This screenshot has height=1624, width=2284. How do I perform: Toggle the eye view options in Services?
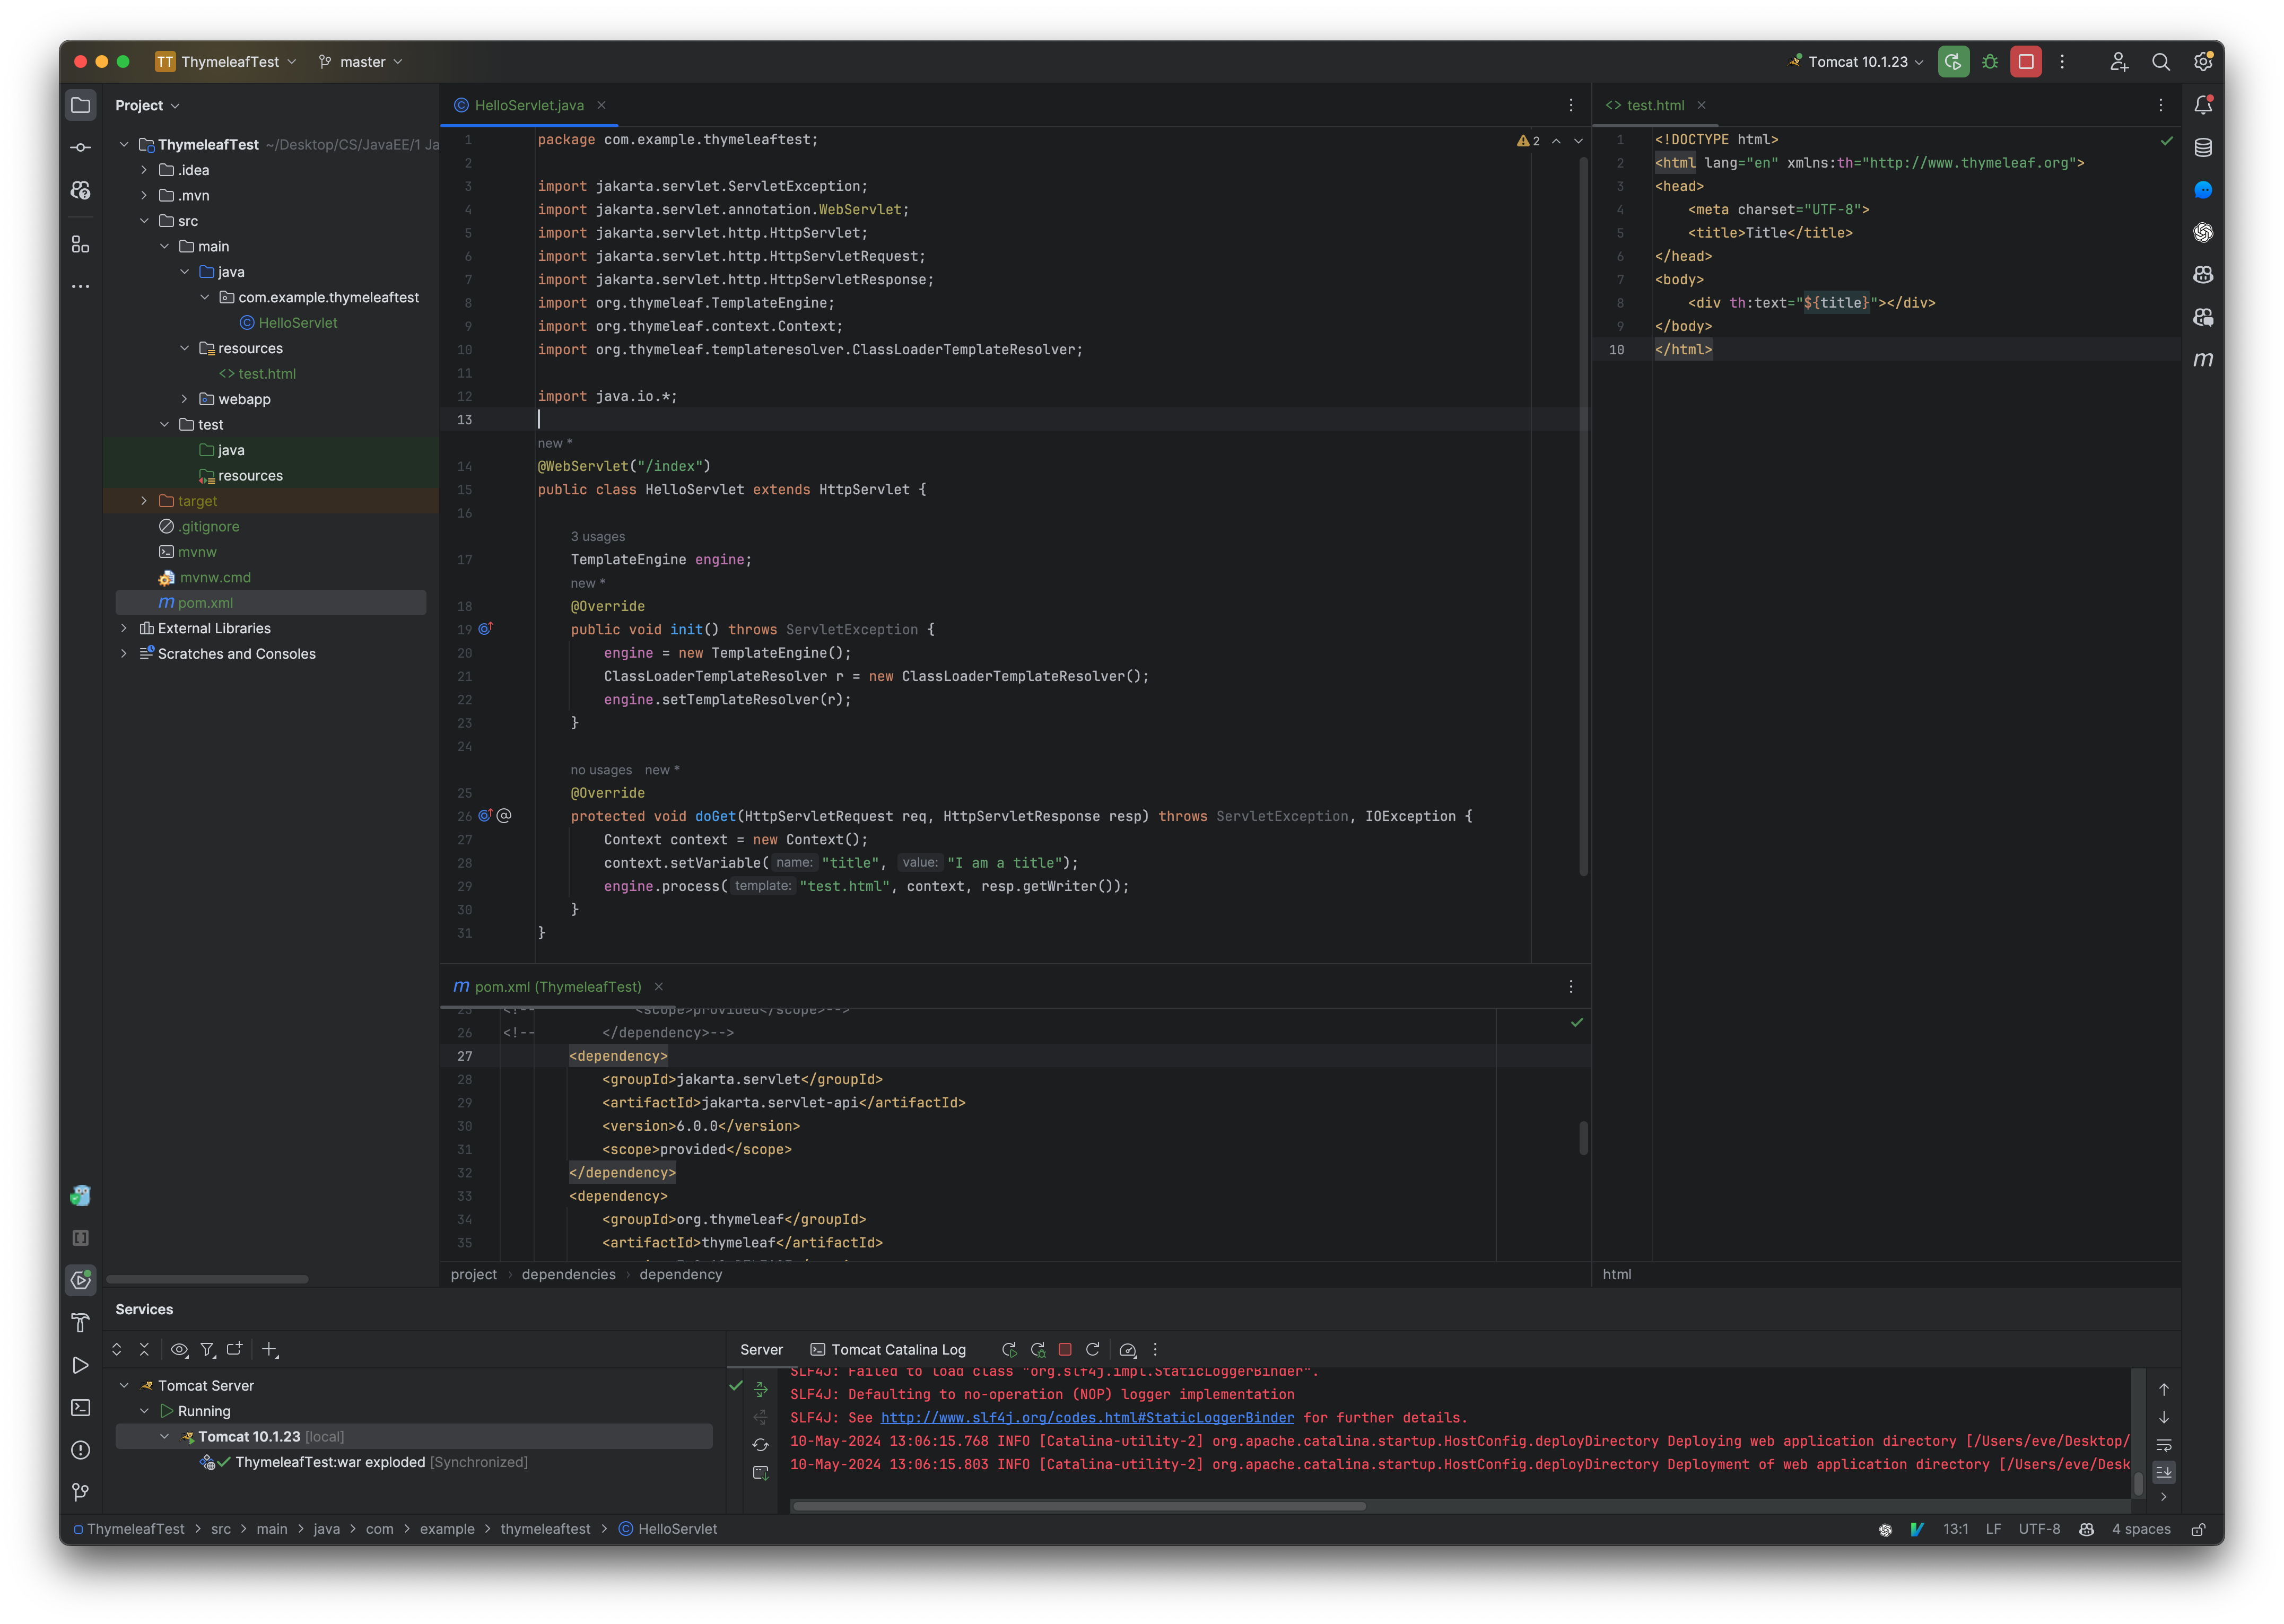tap(180, 1349)
